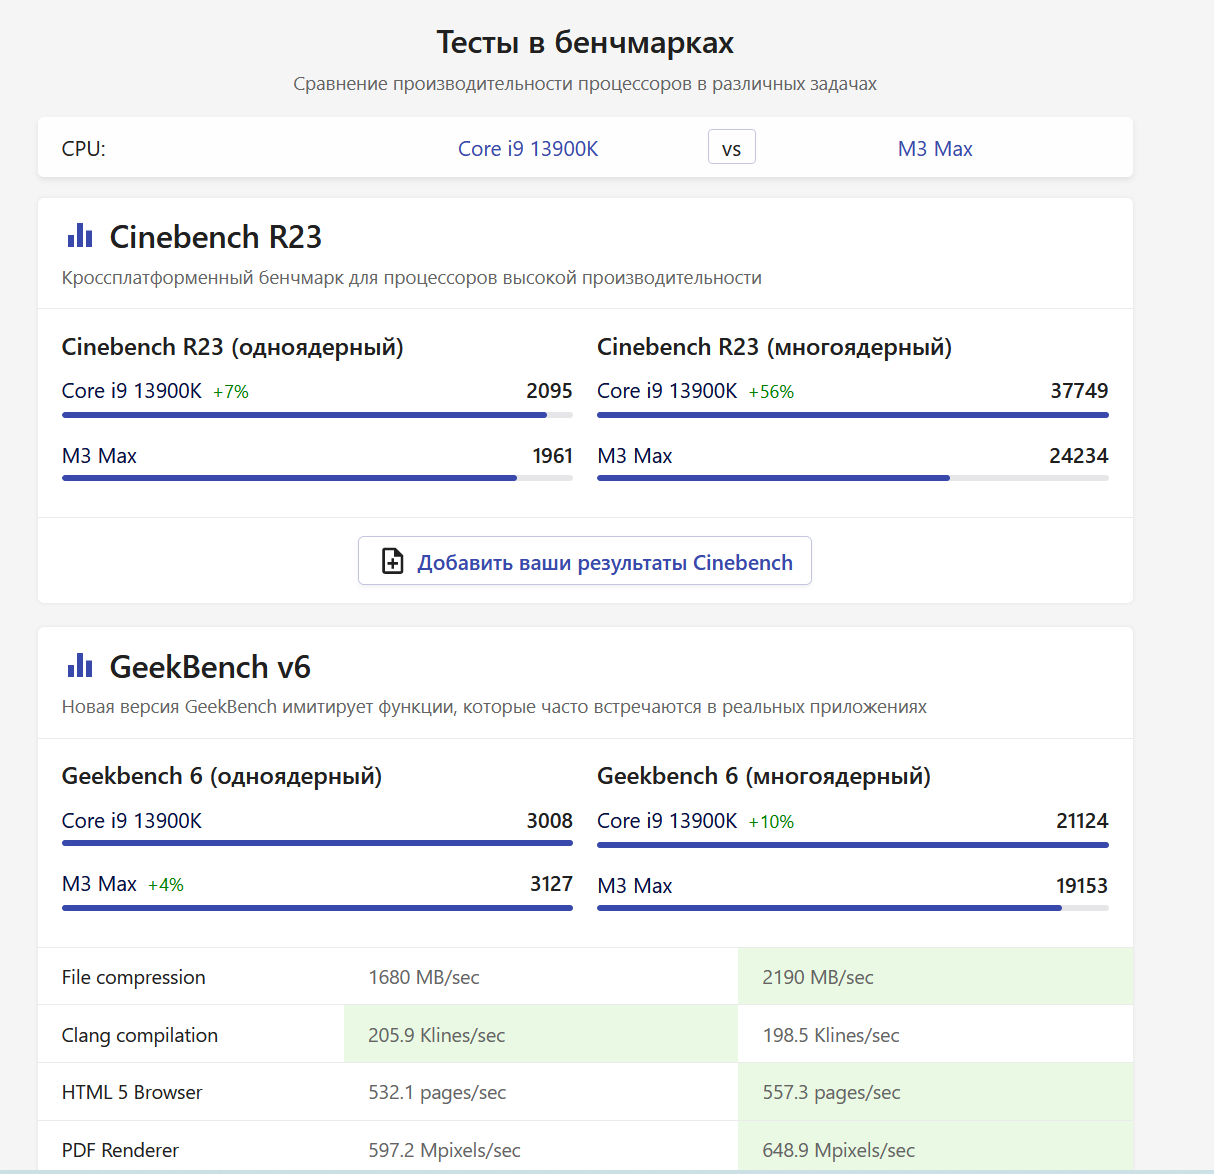Click the File compression row label
The height and width of the screenshot is (1174, 1214).
pyautogui.click(x=134, y=977)
